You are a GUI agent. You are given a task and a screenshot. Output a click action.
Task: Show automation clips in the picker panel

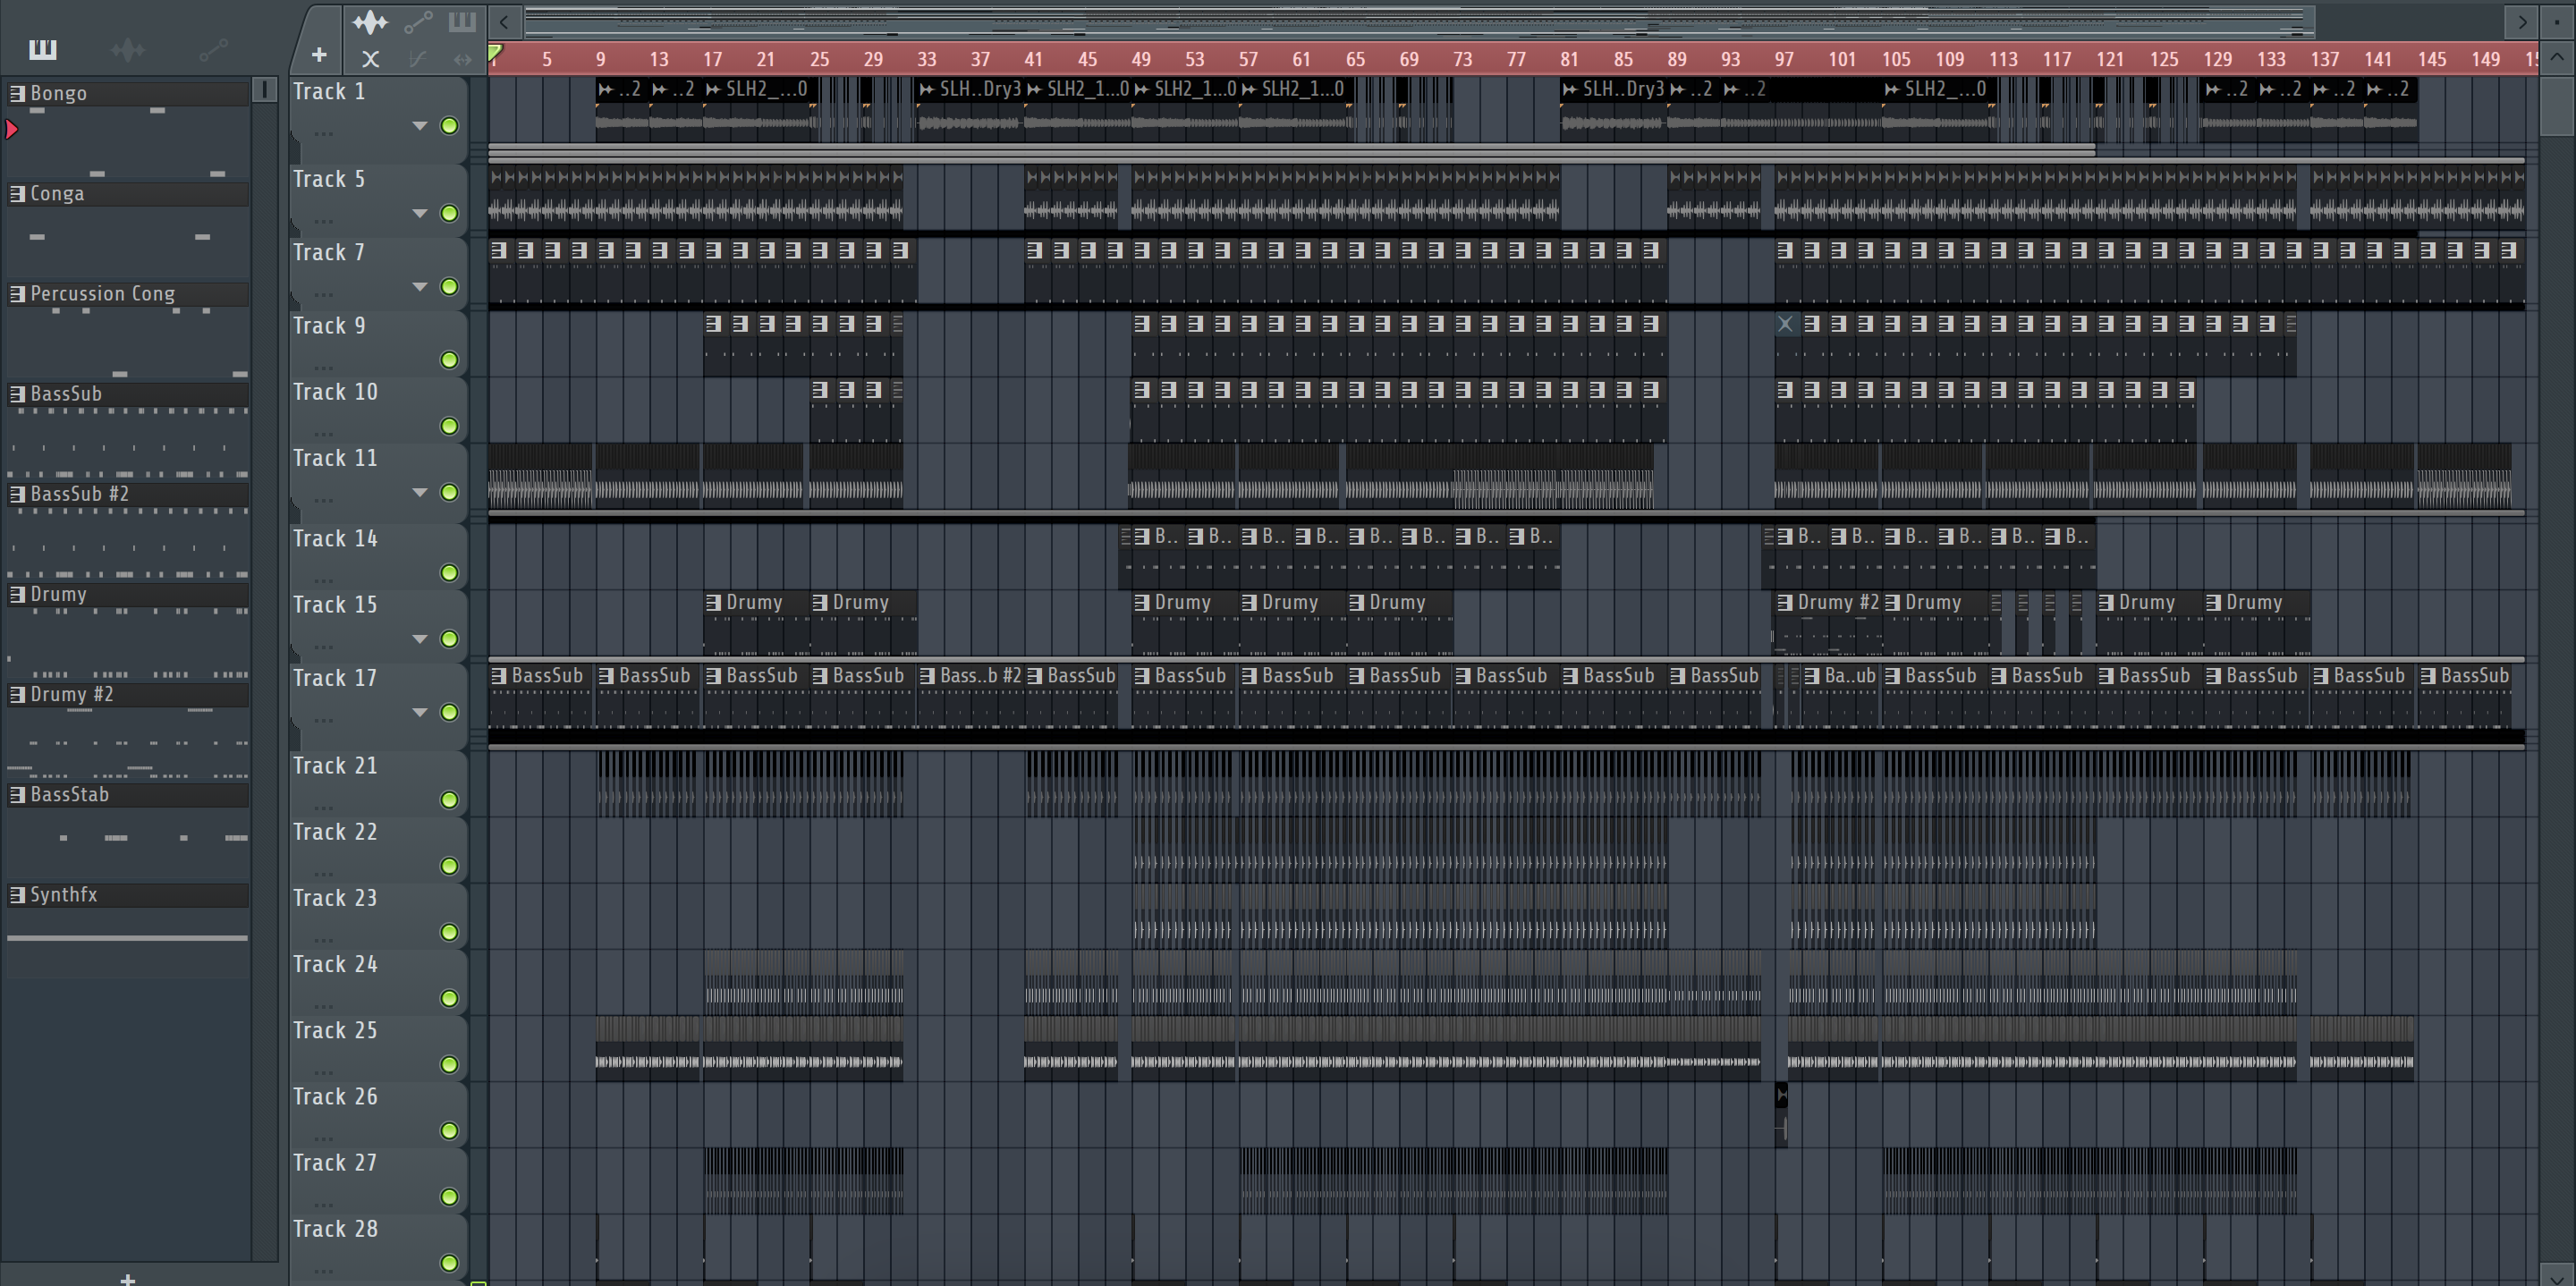point(213,49)
